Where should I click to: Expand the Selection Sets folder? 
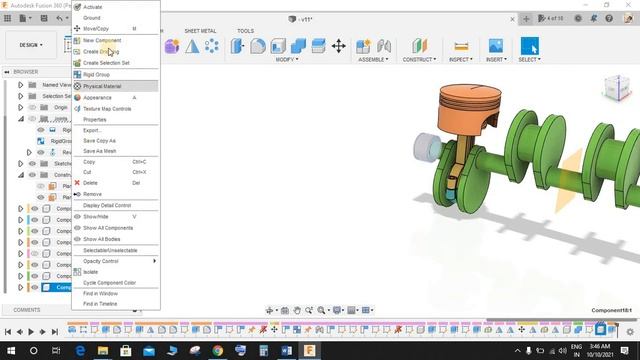pyautogui.click(x=20, y=96)
